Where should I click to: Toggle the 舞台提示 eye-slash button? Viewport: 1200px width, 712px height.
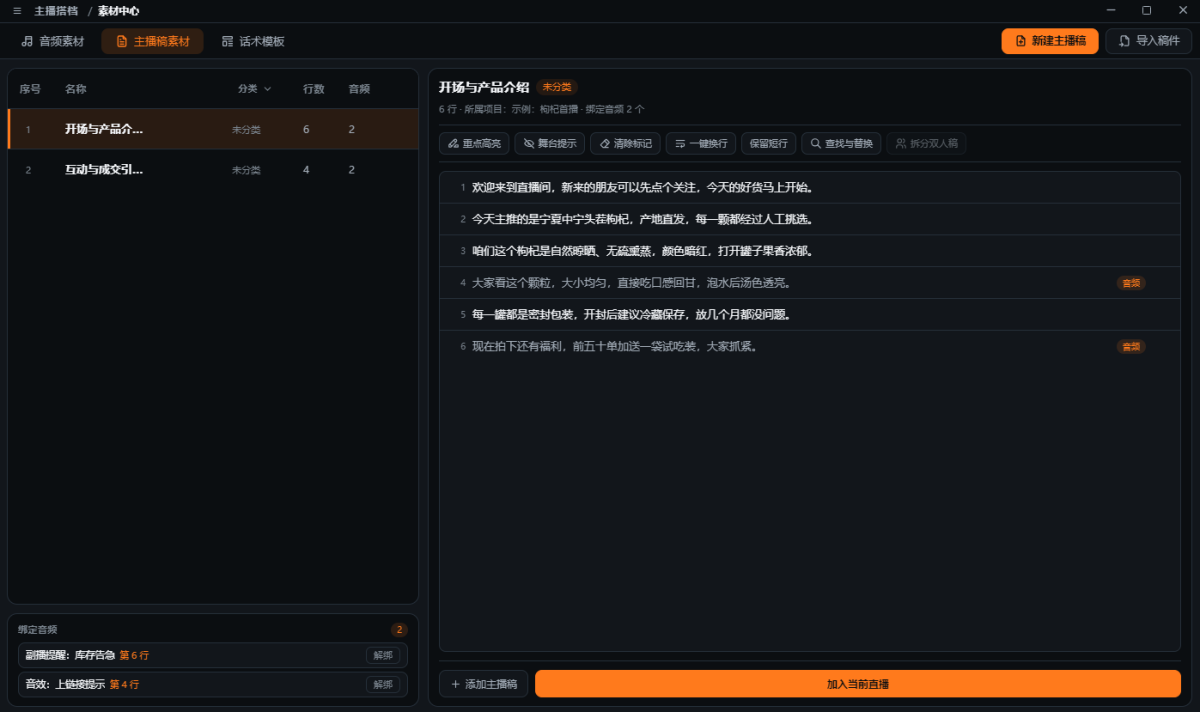551,144
